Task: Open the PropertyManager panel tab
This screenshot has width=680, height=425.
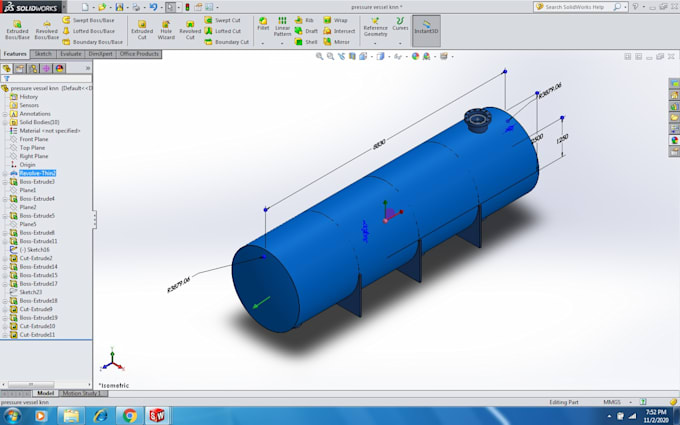Action: click(x=20, y=69)
